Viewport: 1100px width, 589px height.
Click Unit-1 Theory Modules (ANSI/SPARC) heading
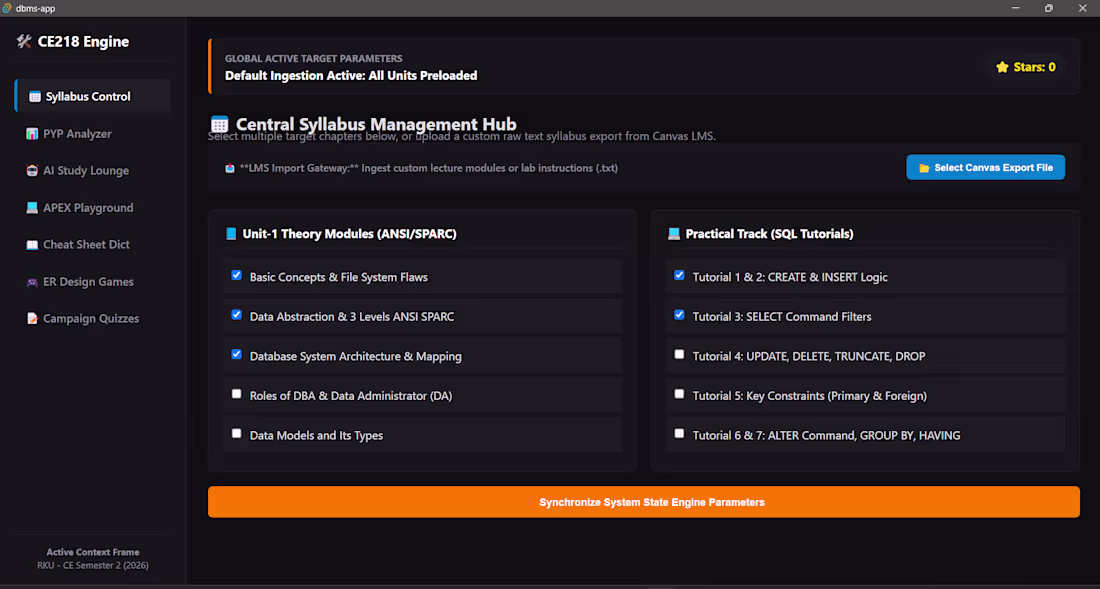(x=349, y=234)
